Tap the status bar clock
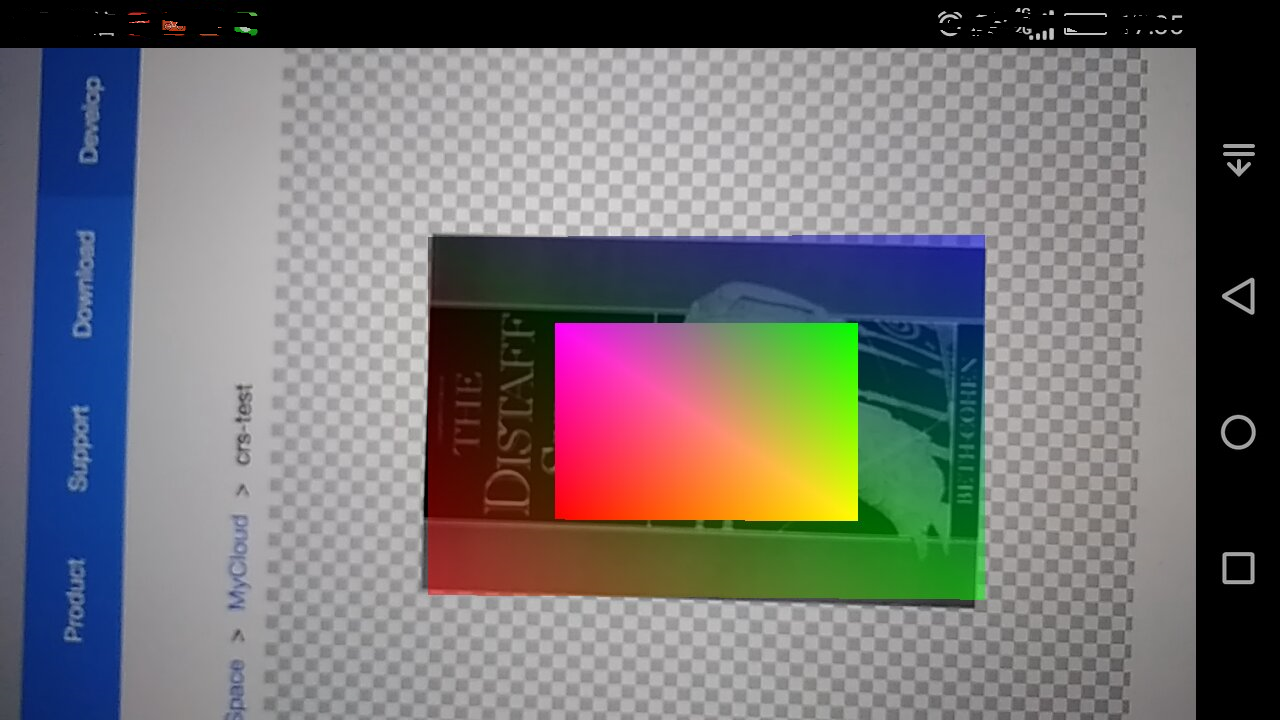Viewport: 1280px width, 720px height. click(1152, 24)
